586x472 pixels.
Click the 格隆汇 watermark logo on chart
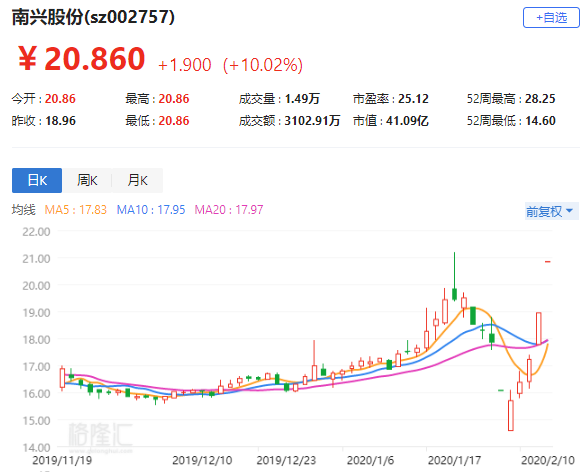pyautogui.click(x=101, y=436)
